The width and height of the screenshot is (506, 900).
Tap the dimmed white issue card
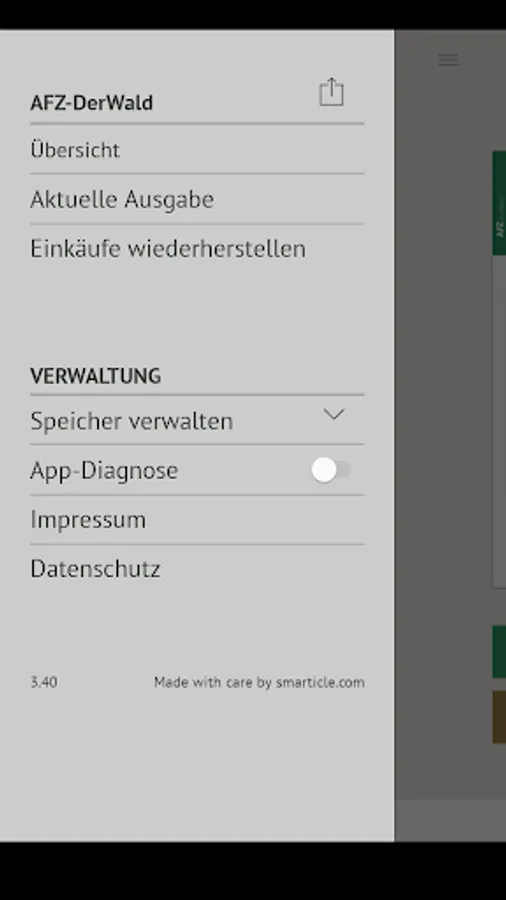point(499,422)
